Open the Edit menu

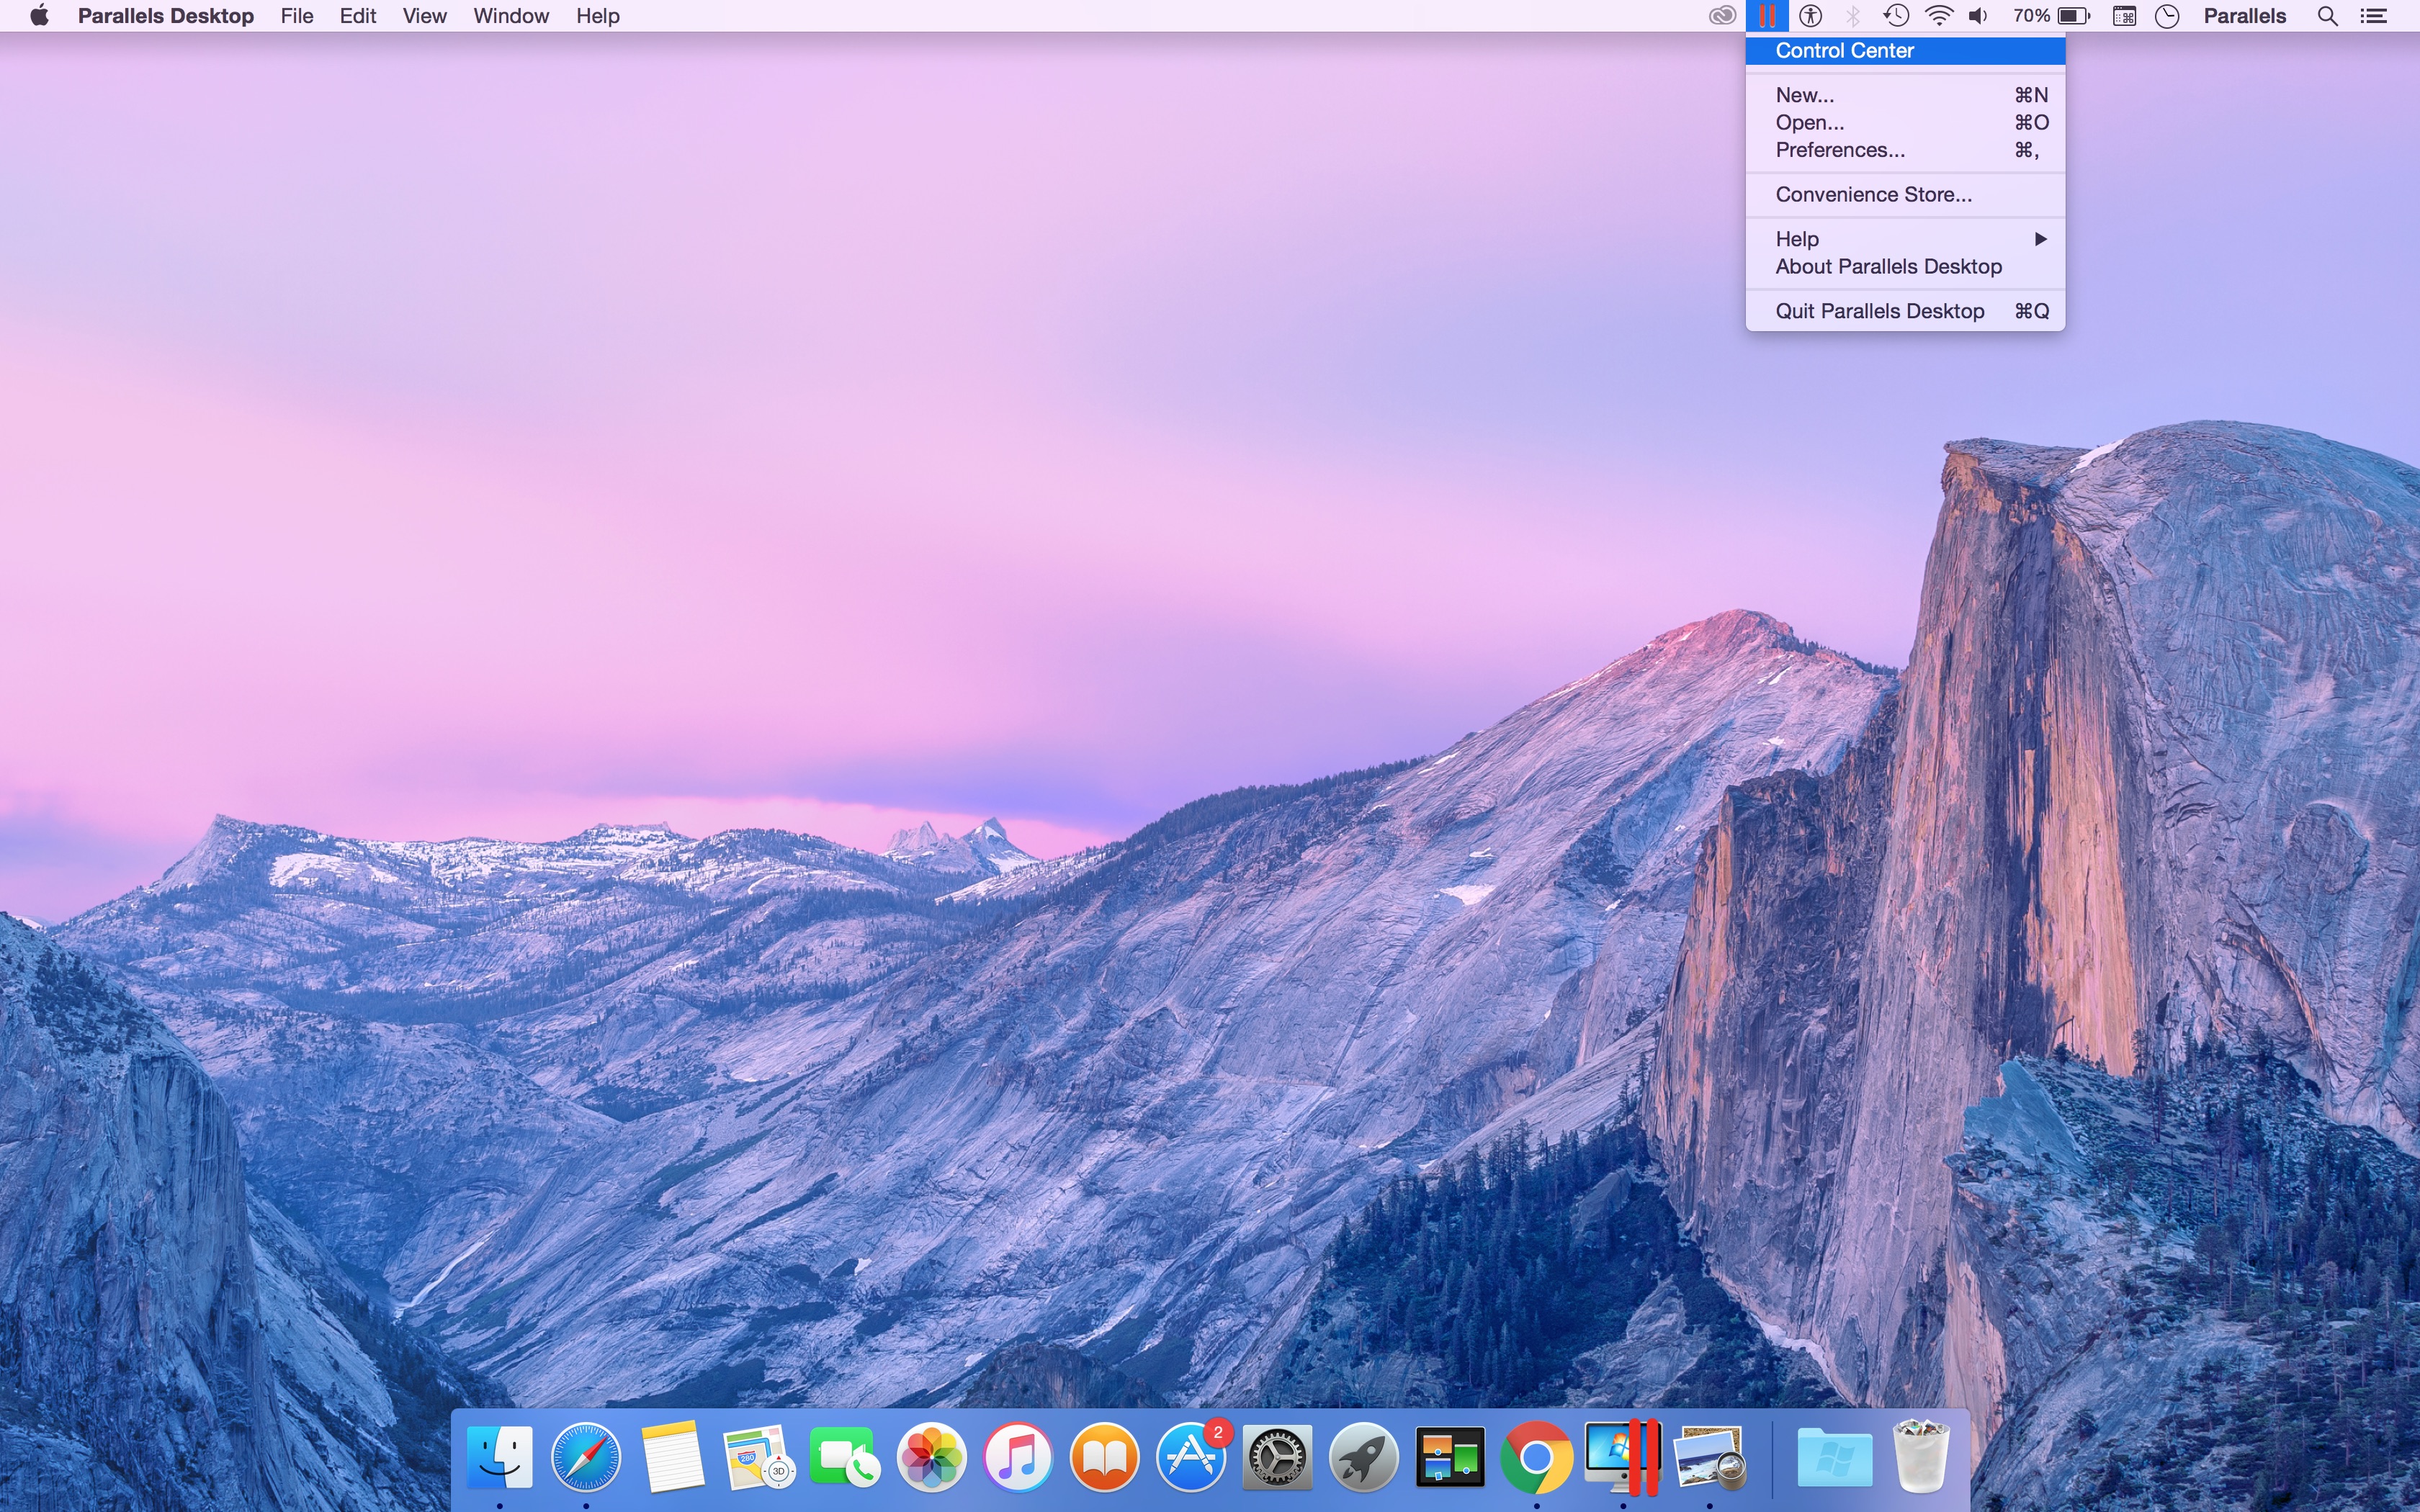[x=358, y=16]
